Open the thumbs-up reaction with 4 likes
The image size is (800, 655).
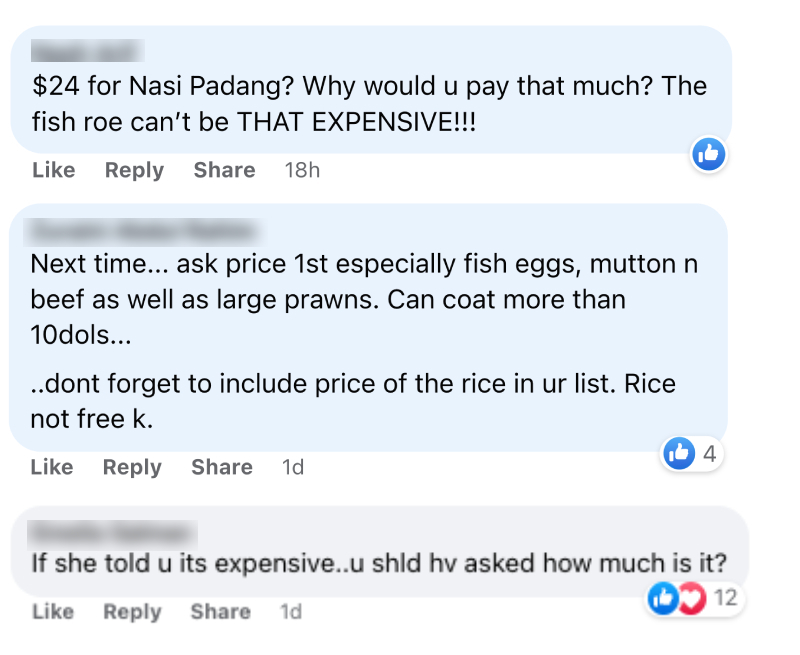coord(679,453)
